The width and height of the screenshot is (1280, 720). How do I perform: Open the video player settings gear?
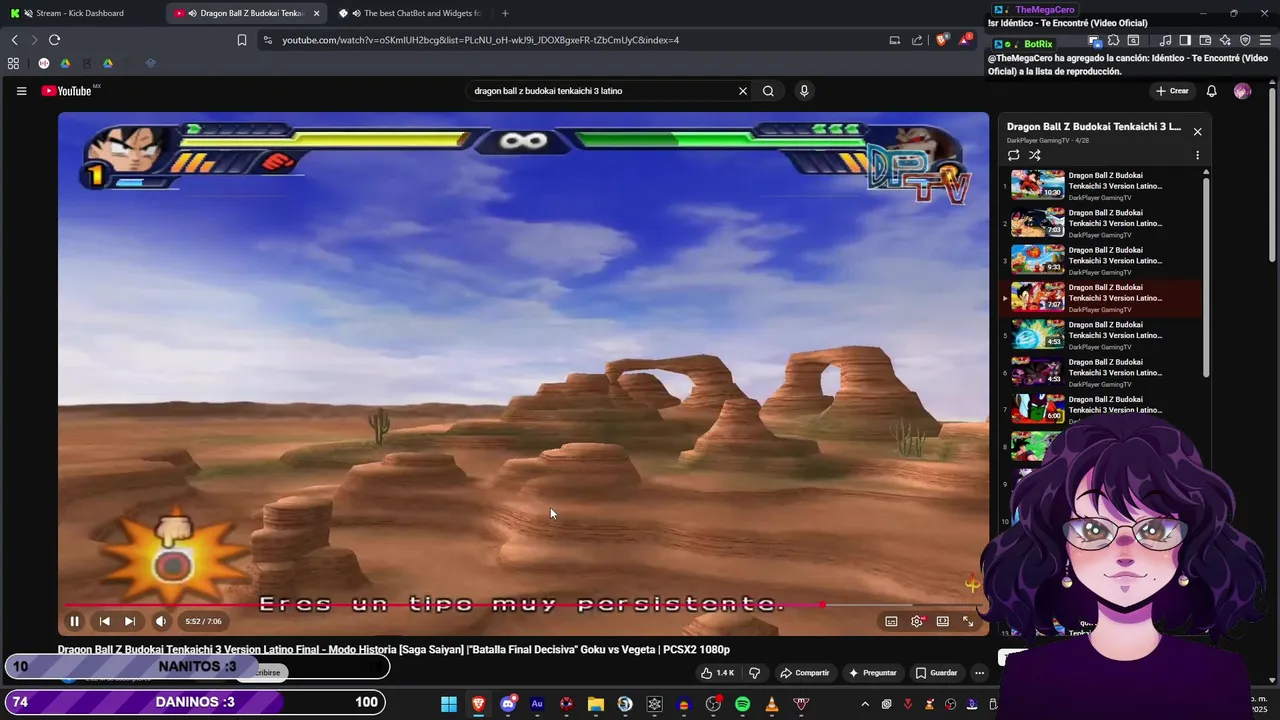tap(917, 621)
